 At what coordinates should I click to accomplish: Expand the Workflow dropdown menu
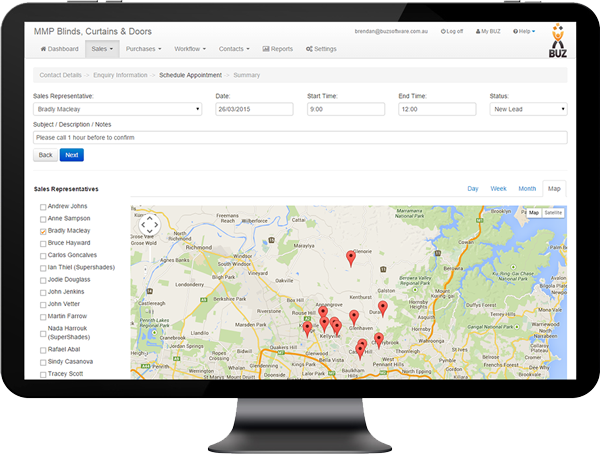tap(190, 49)
